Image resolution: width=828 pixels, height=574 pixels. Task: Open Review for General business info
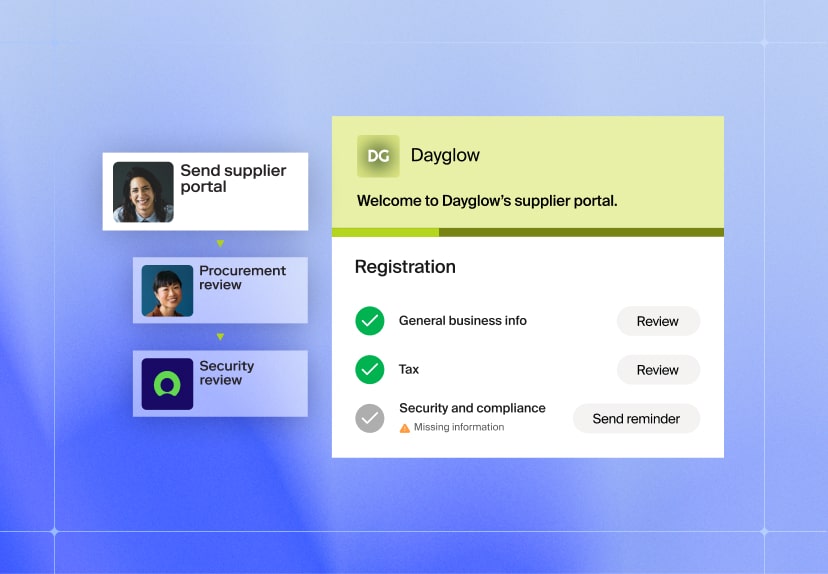point(658,321)
